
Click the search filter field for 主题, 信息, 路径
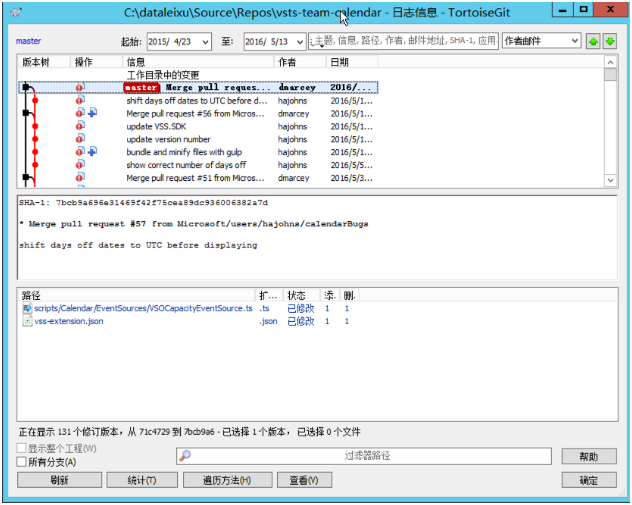403,41
